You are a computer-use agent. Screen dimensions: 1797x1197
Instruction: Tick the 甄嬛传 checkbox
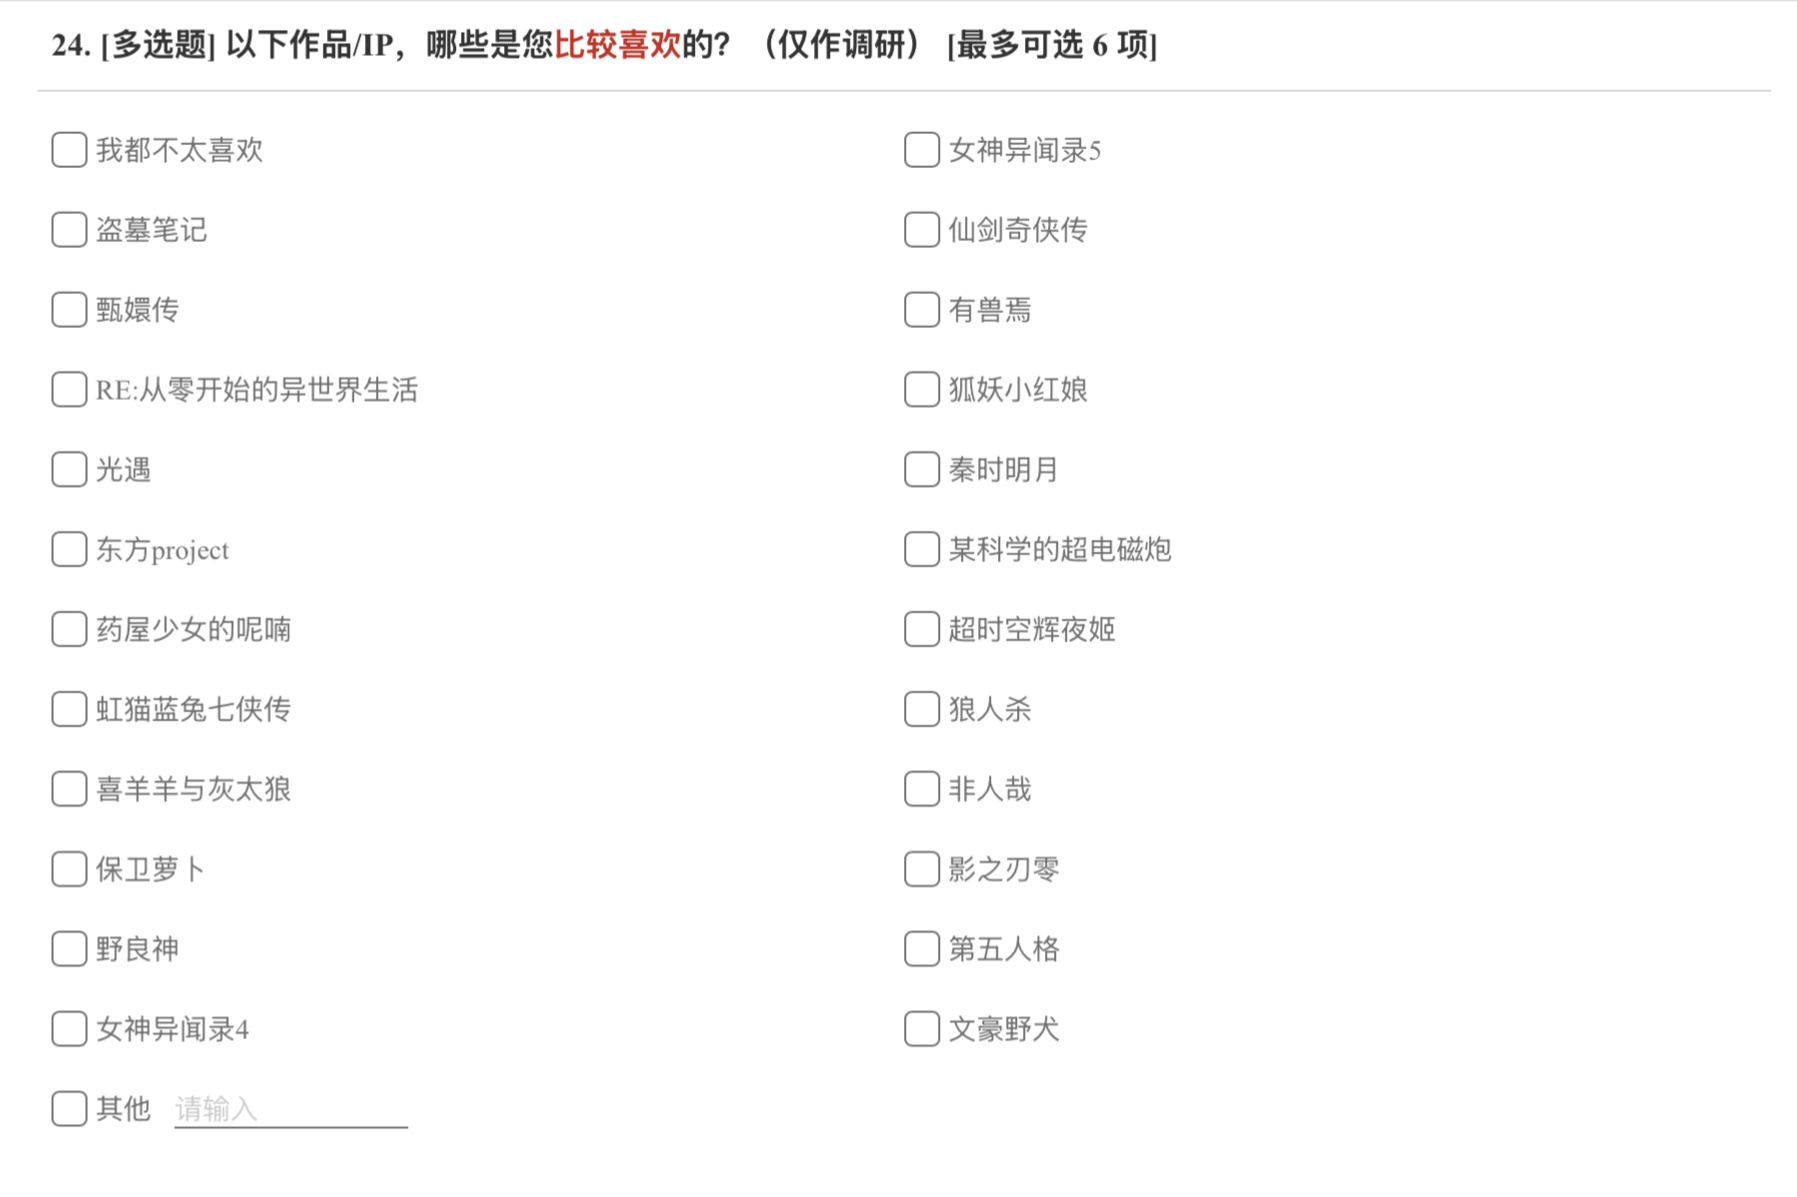click(69, 310)
